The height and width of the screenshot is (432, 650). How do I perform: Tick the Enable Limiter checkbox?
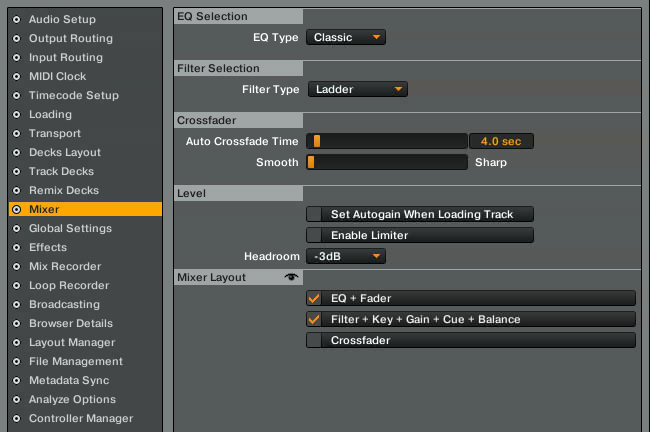point(314,235)
